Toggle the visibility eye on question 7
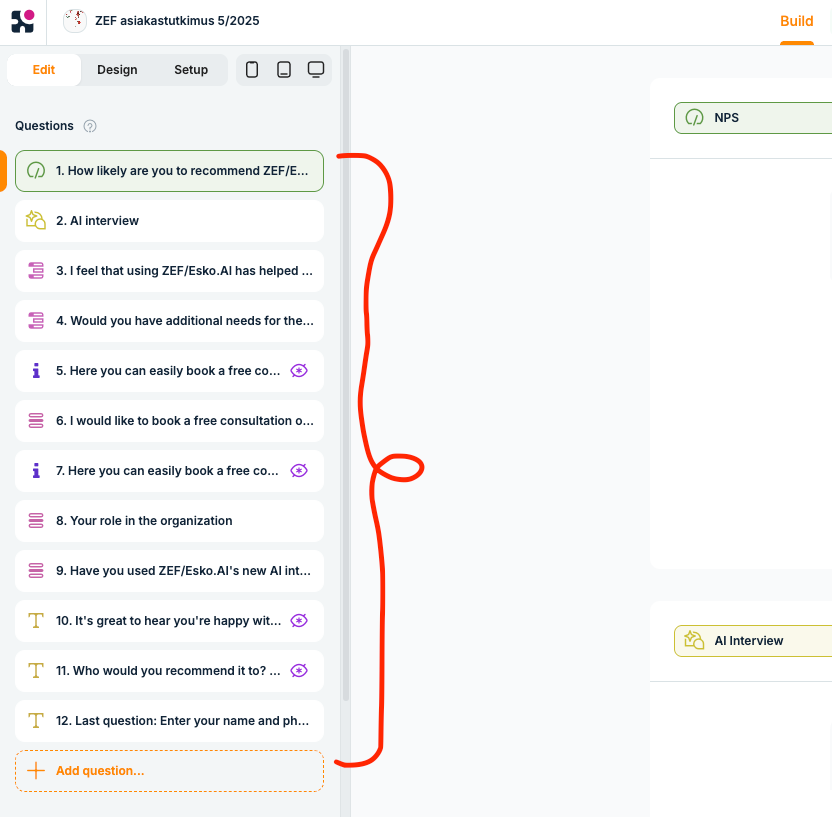The width and height of the screenshot is (832, 817). click(x=299, y=471)
